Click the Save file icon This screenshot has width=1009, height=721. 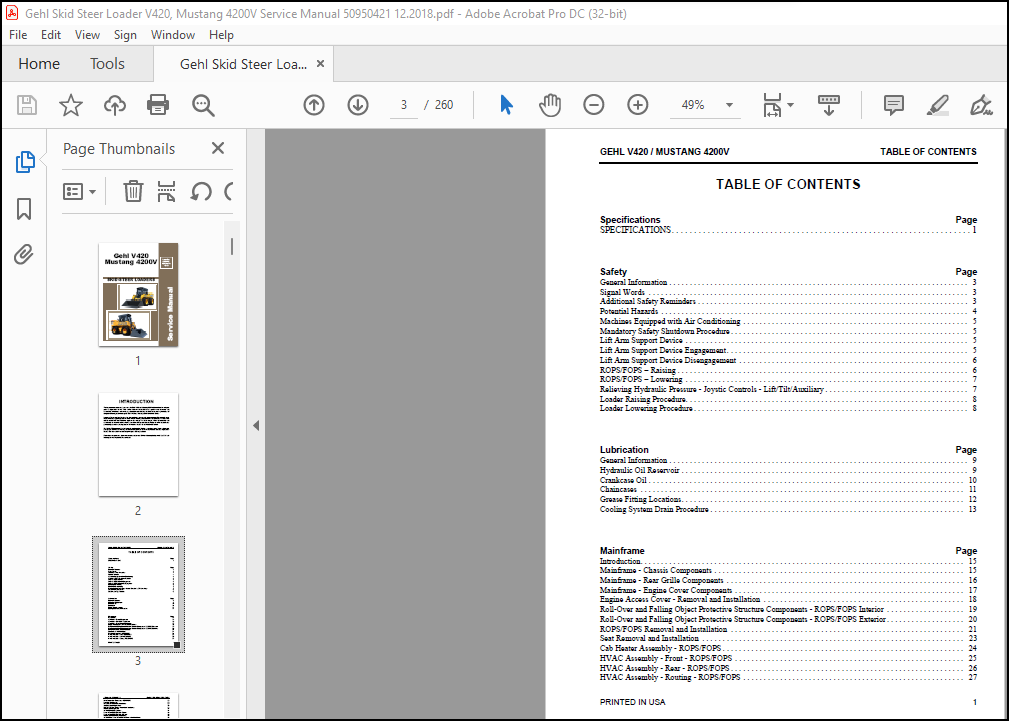[27, 105]
